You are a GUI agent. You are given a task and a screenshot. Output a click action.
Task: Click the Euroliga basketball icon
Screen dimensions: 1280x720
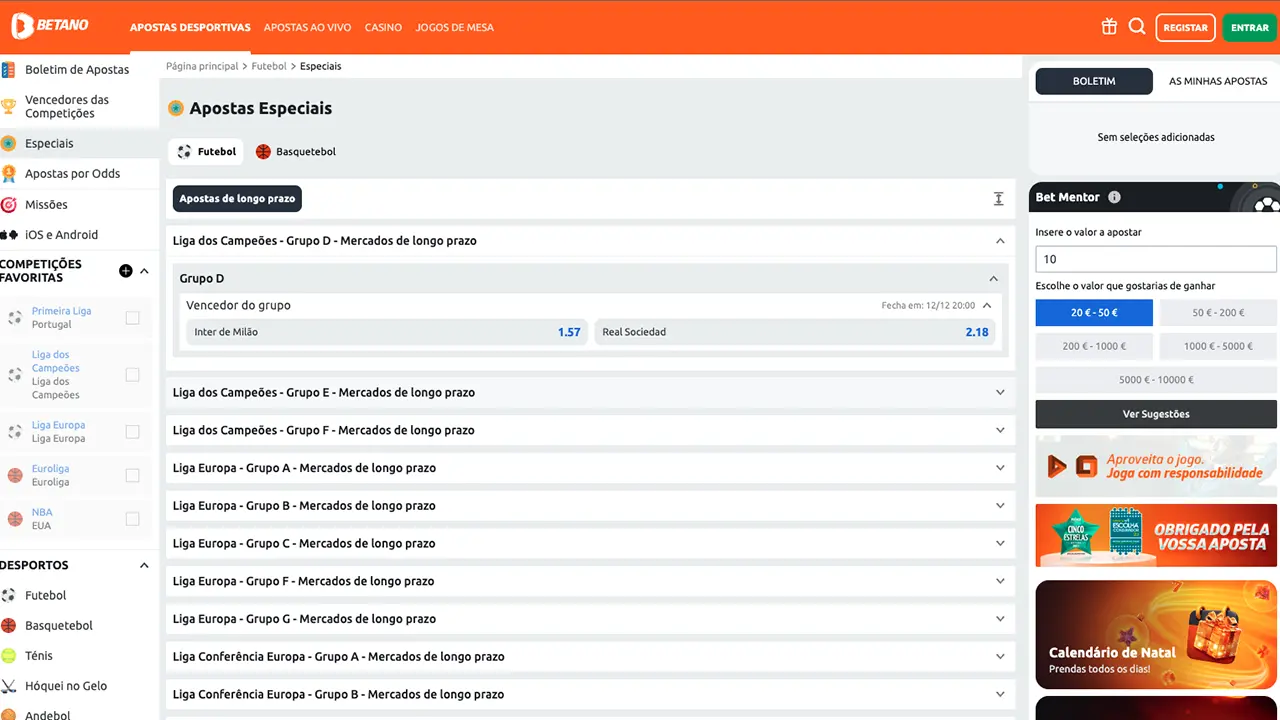[x=15, y=475]
